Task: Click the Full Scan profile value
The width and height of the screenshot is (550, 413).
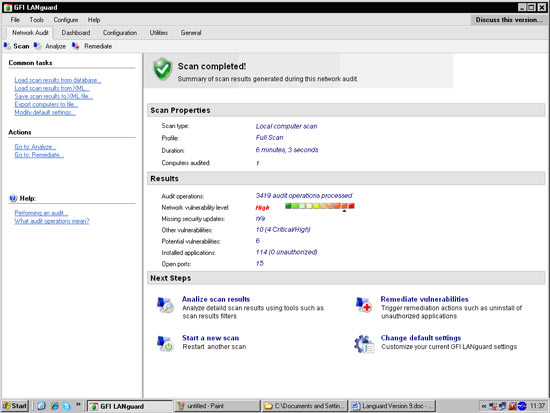Action: 269,138
